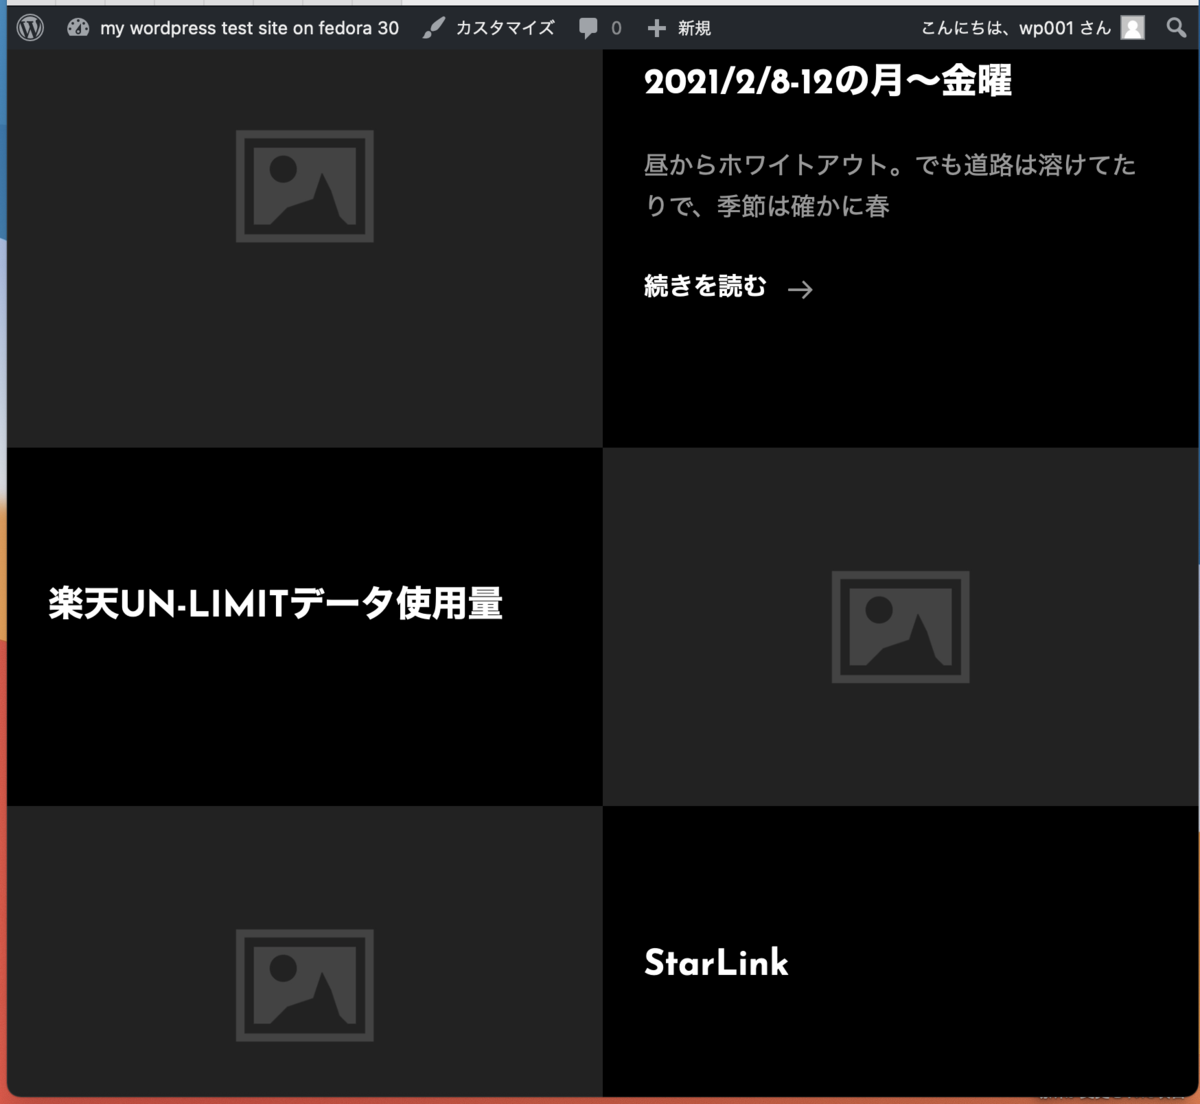This screenshot has height=1104, width=1200.
Task: Click the 続きを読む link
Action: coord(705,286)
